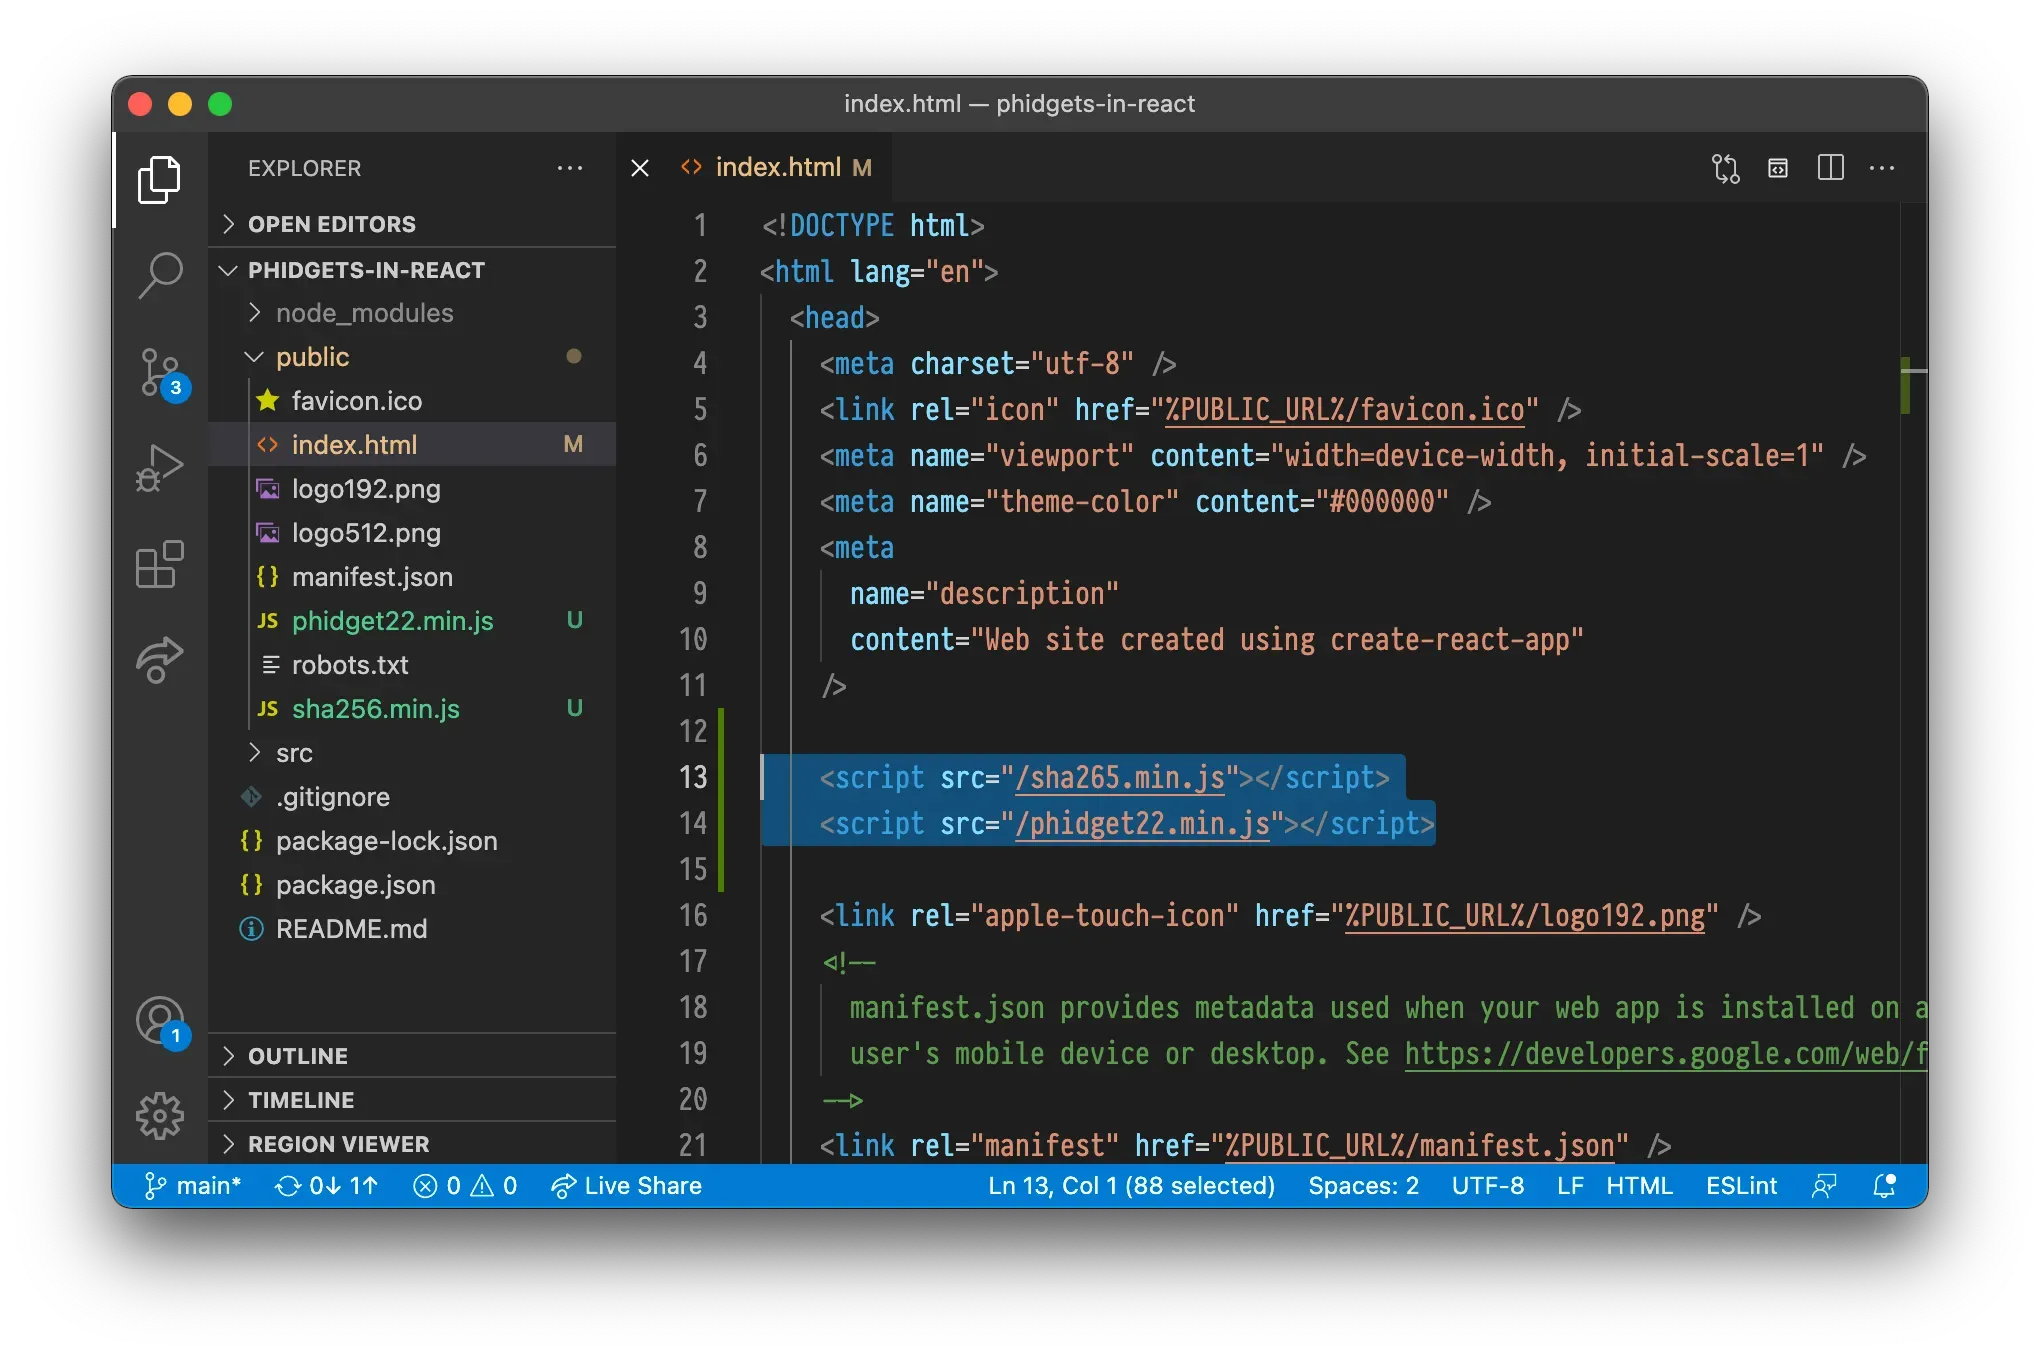The width and height of the screenshot is (2040, 1356).
Task: Open package-lock.json file
Action: click(x=412, y=841)
